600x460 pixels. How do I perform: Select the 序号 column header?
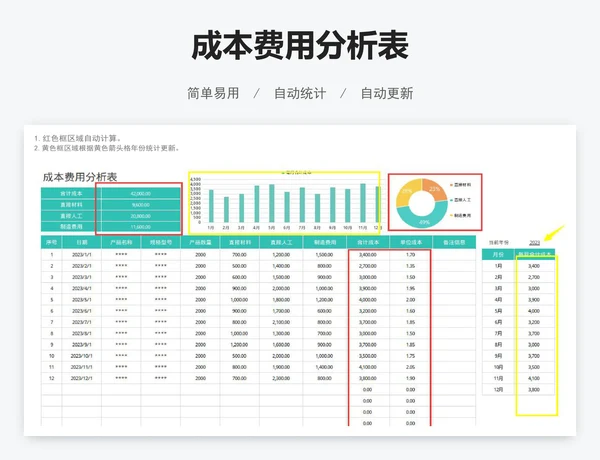coord(51,242)
